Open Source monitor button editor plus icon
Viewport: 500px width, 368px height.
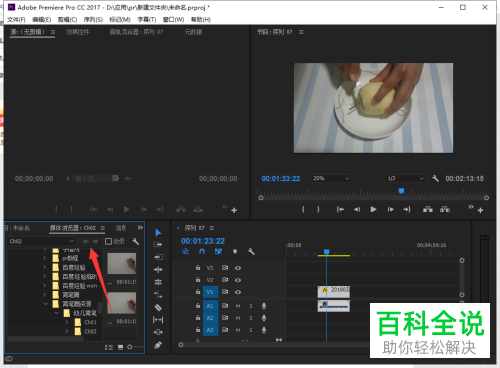(234, 210)
